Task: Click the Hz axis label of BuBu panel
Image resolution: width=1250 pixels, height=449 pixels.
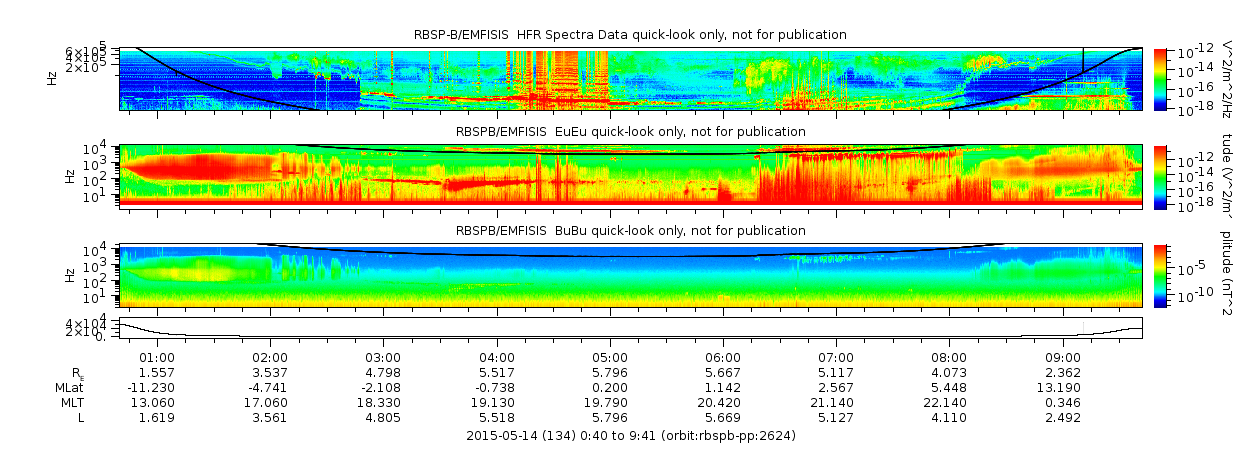Action: point(52,274)
